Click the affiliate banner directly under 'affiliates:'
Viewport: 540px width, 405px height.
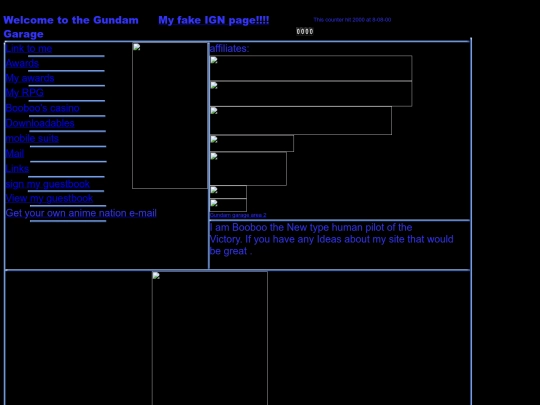(311, 68)
